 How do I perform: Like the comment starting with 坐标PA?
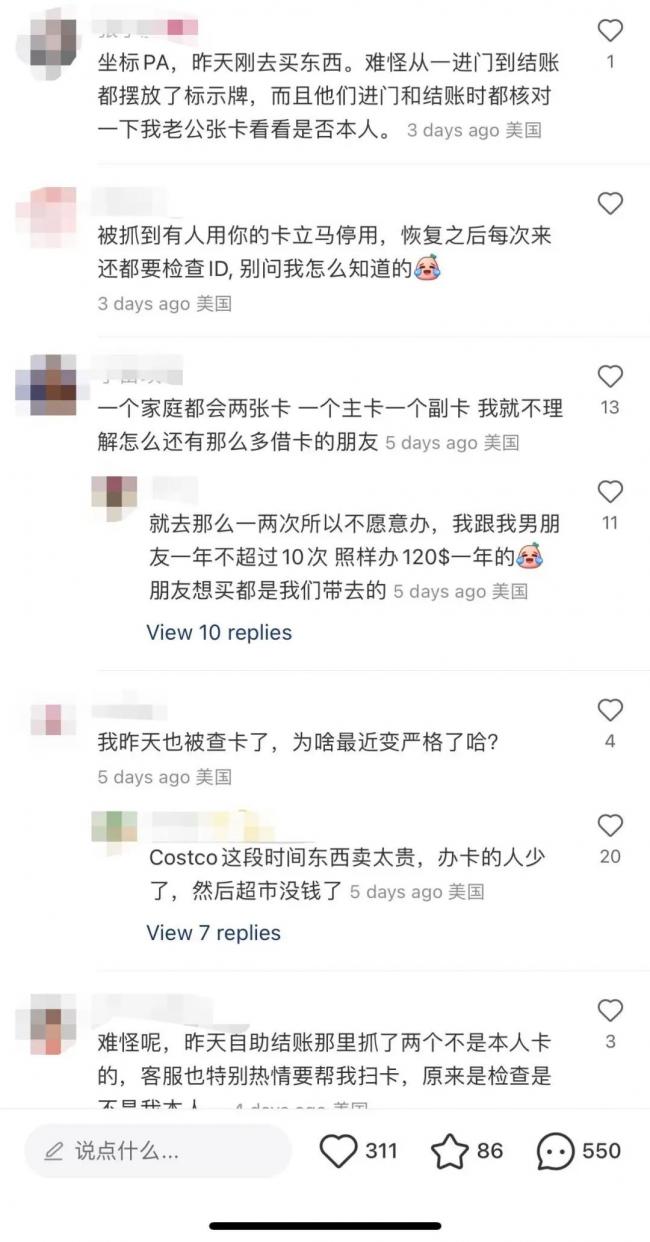coord(610,31)
